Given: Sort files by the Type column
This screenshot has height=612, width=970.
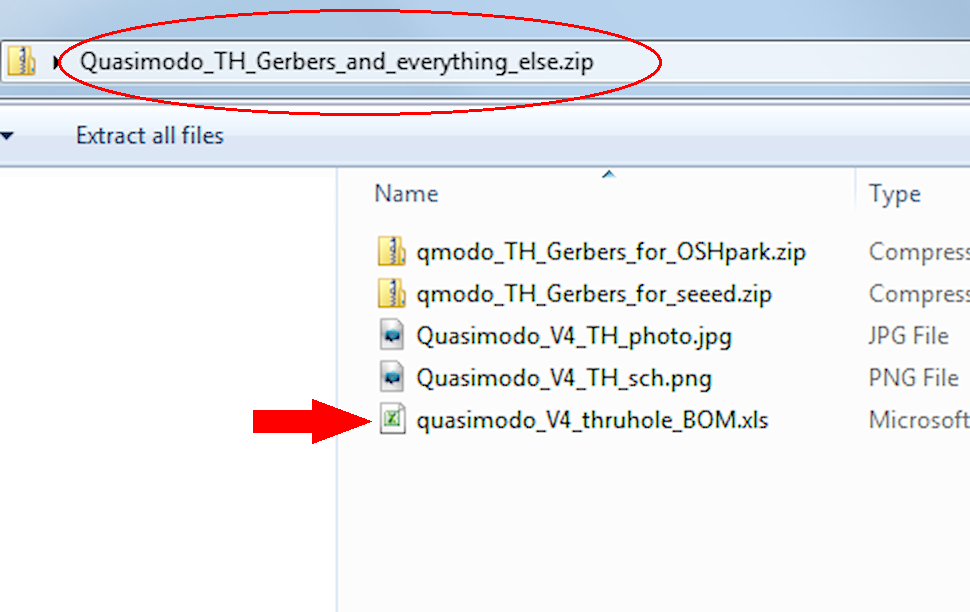Looking at the screenshot, I should tap(894, 194).
